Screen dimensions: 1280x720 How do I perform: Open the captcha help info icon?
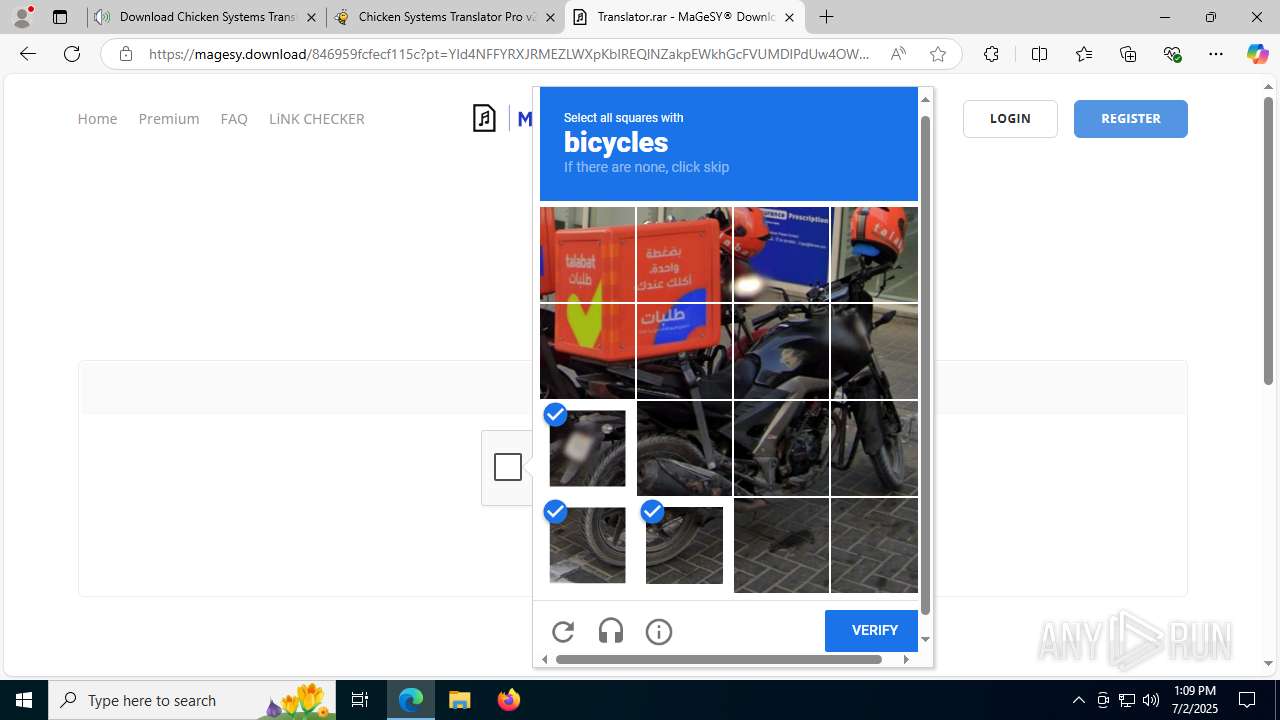[659, 631]
